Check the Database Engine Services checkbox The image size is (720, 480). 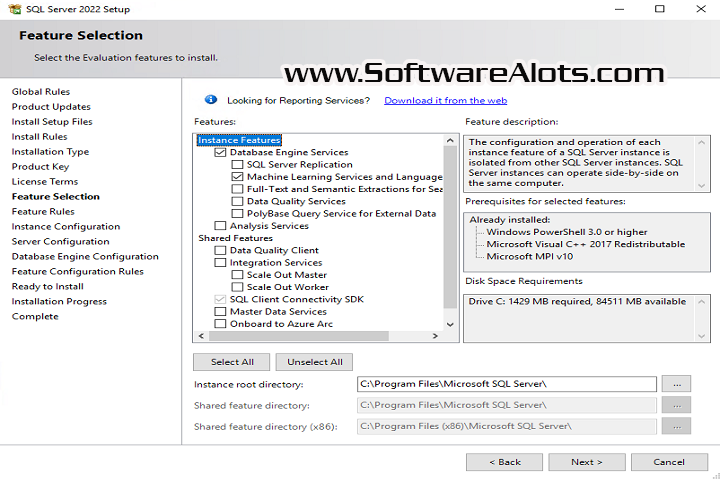[x=220, y=152]
